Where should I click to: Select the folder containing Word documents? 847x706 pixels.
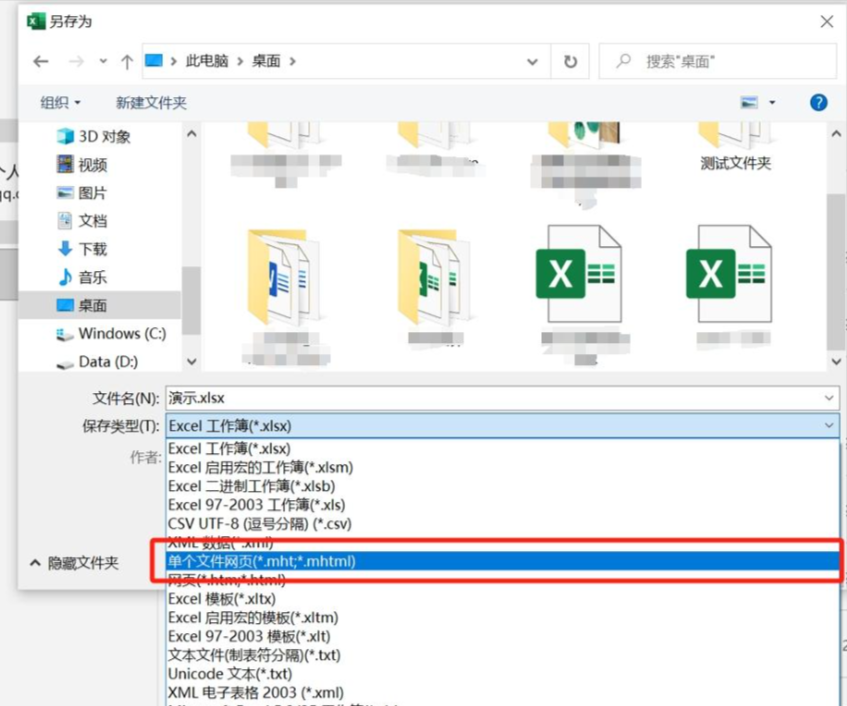click(285, 277)
